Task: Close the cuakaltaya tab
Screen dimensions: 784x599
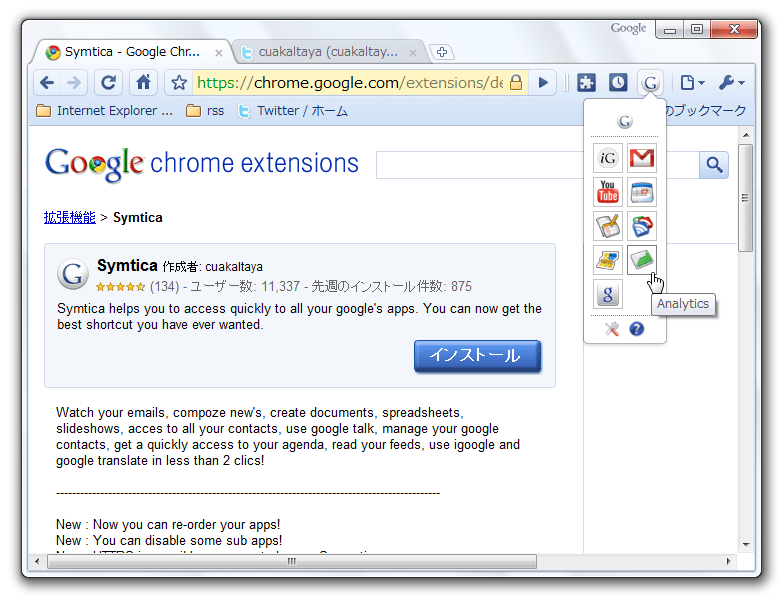Action: pyautogui.click(x=412, y=52)
